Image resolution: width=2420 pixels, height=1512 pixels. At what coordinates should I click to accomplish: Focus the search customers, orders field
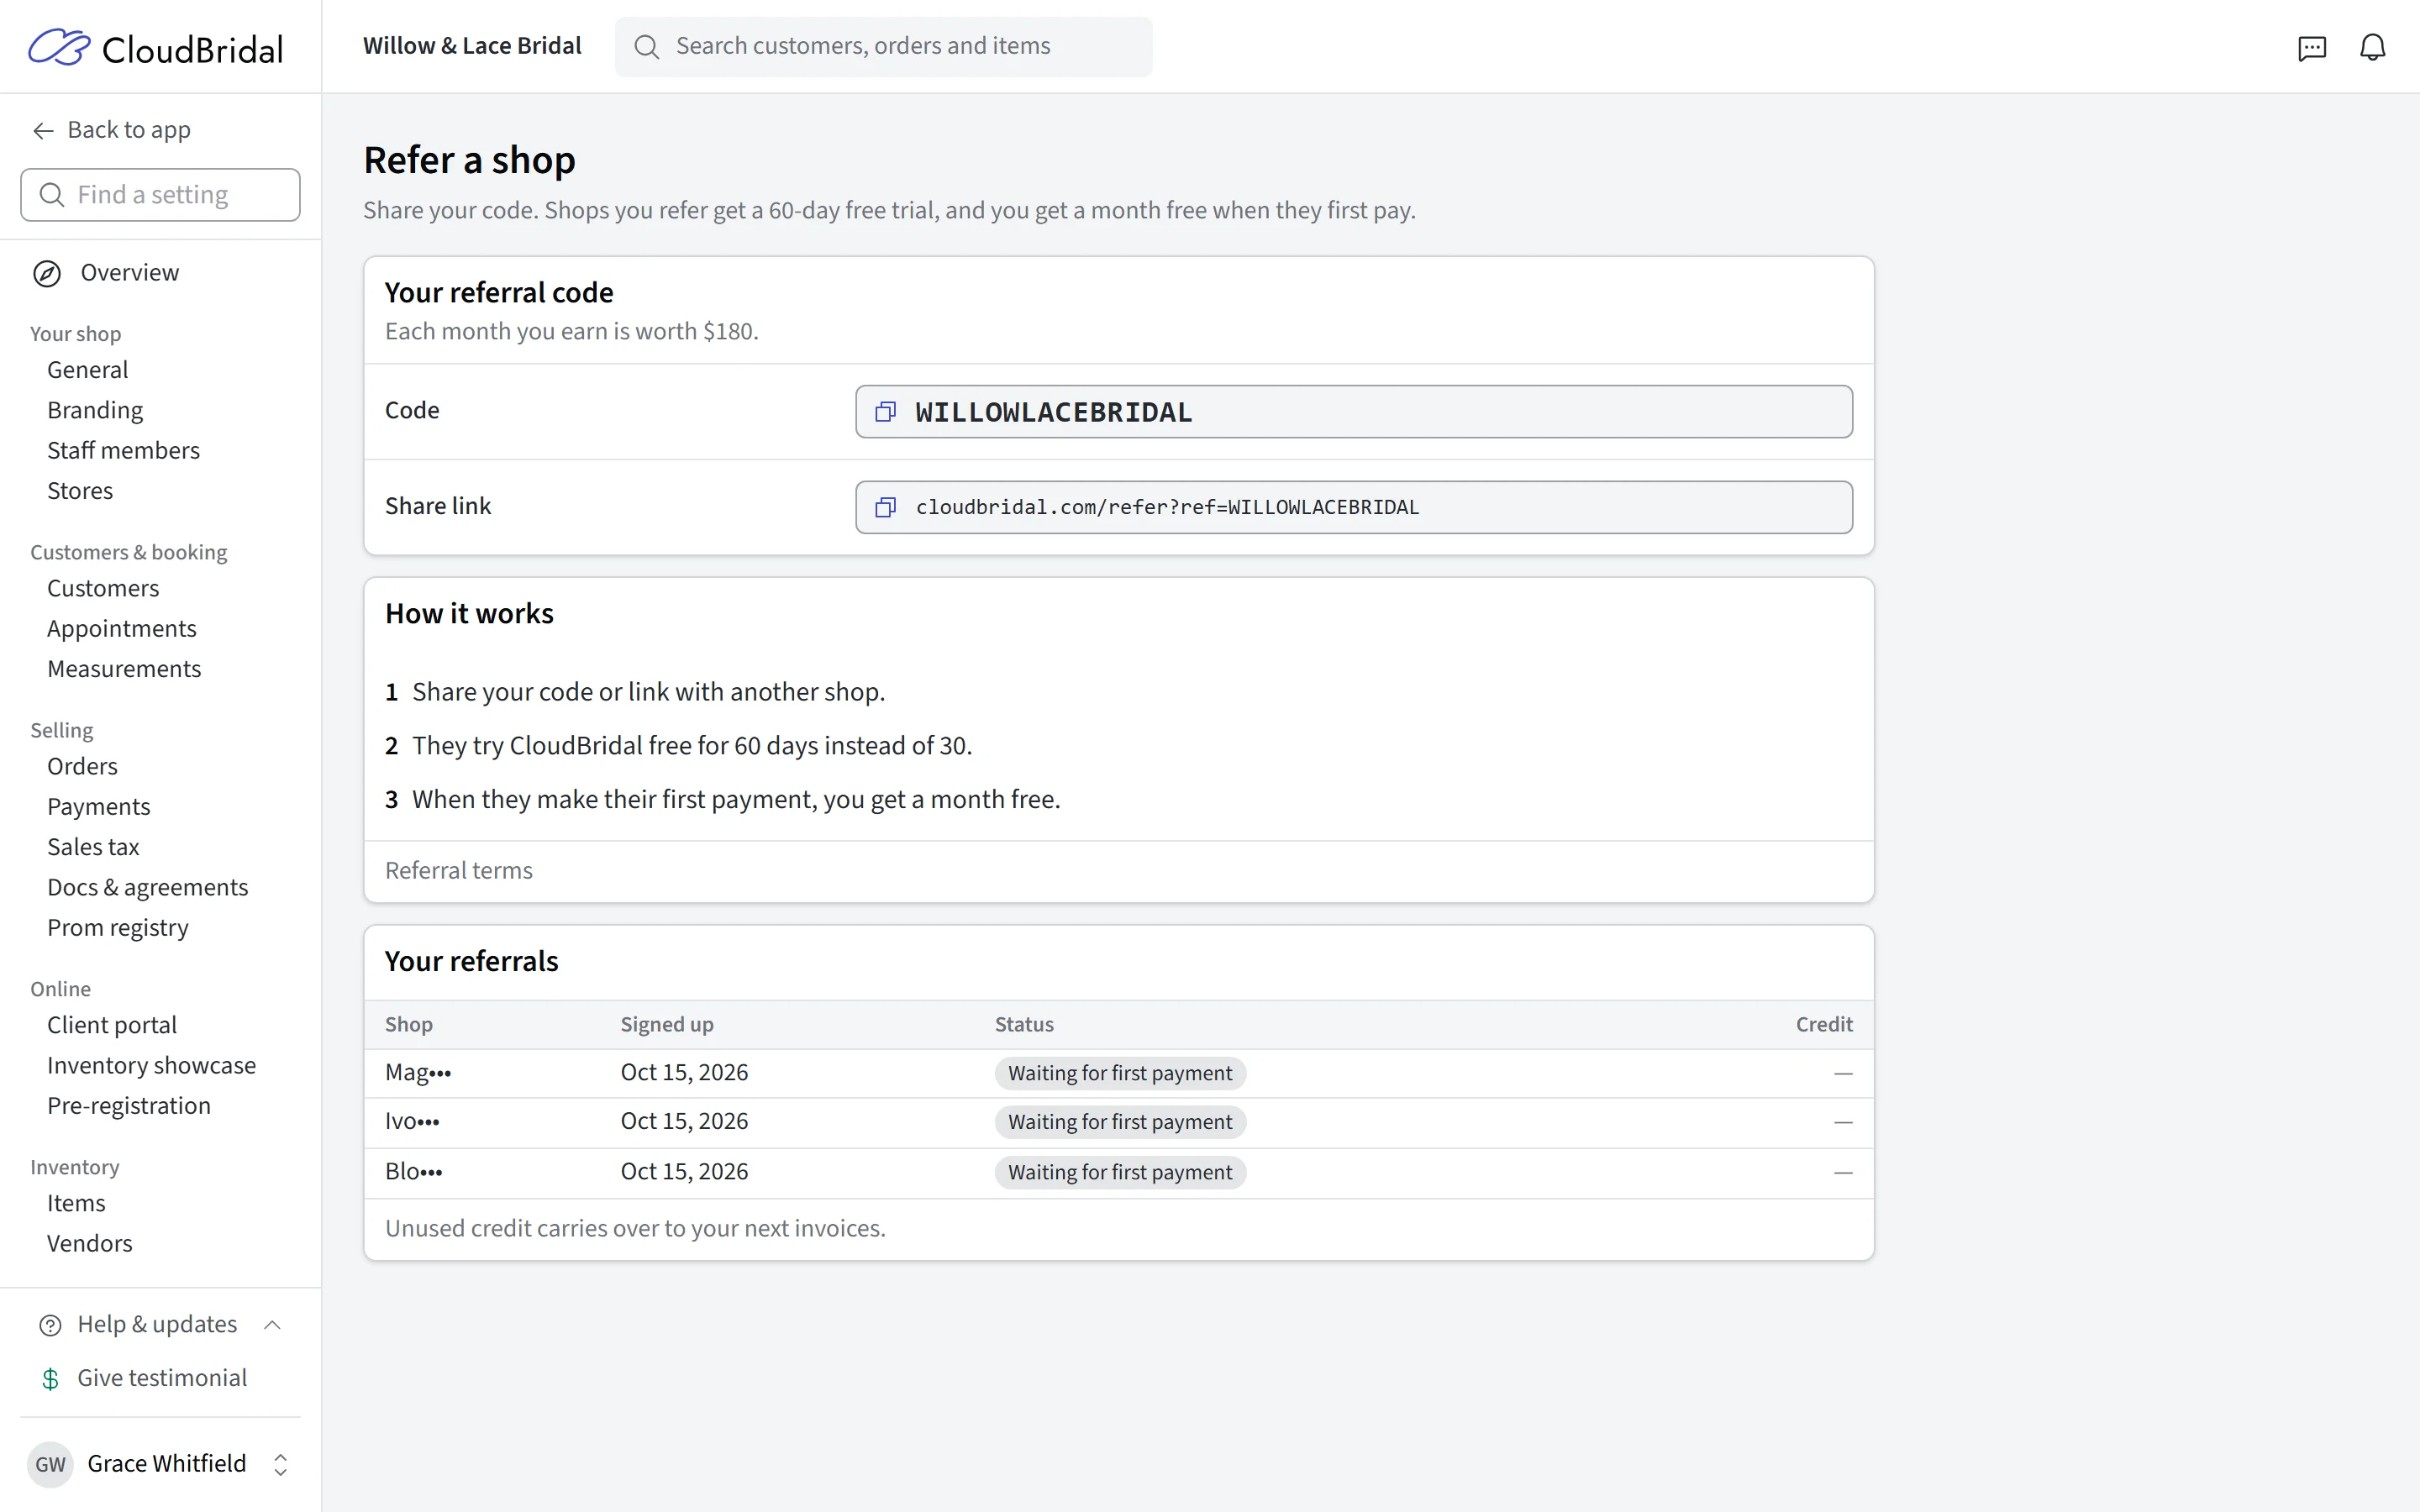pyautogui.click(x=884, y=47)
